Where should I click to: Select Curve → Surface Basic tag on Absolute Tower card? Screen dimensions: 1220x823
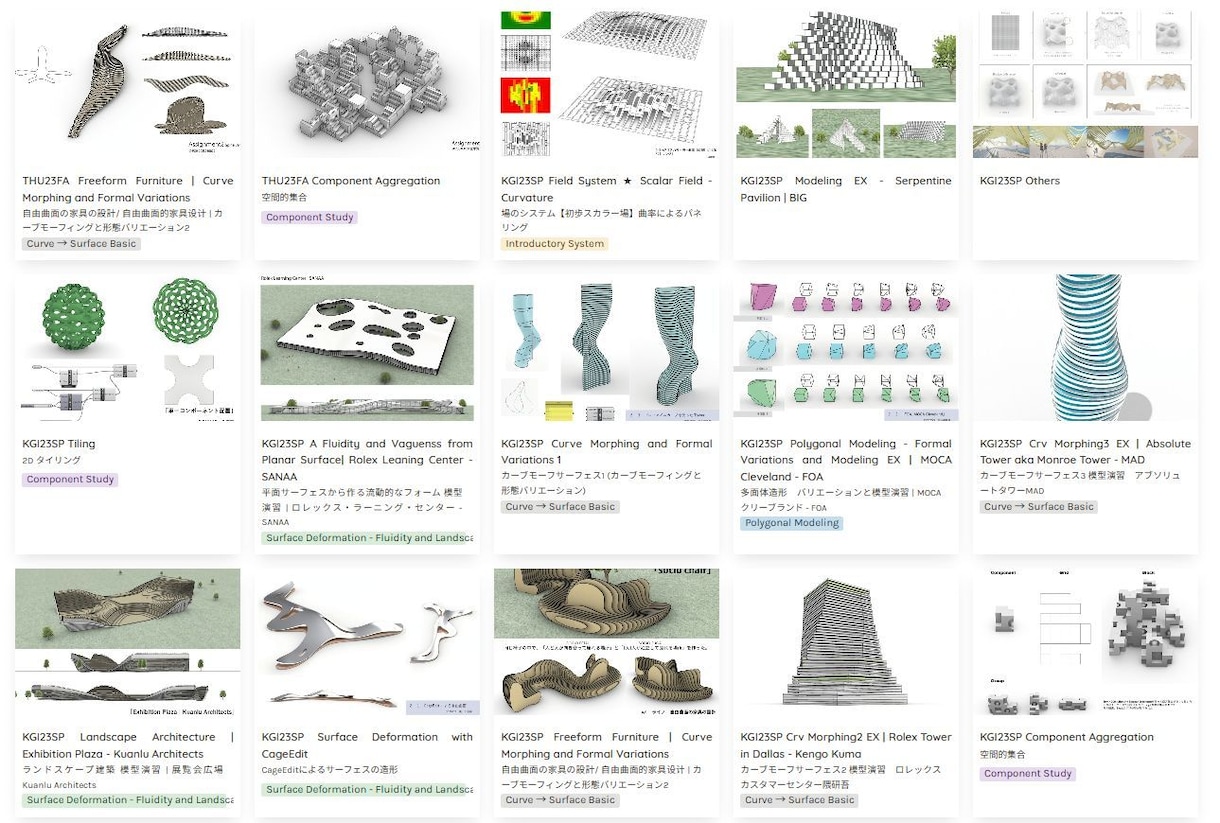click(x=1039, y=507)
